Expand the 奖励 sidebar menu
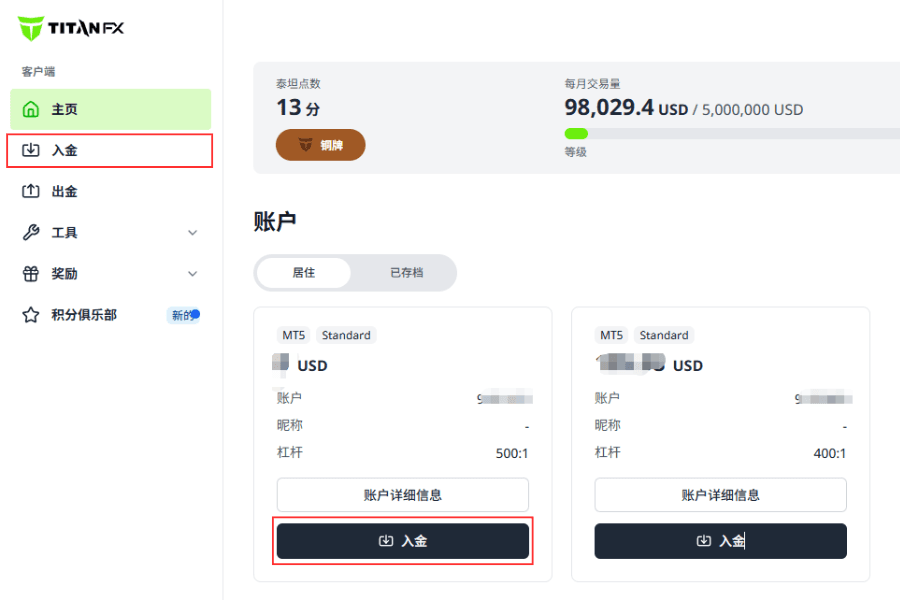Image resolution: width=900 pixels, height=600 pixels. pos(192,273)
